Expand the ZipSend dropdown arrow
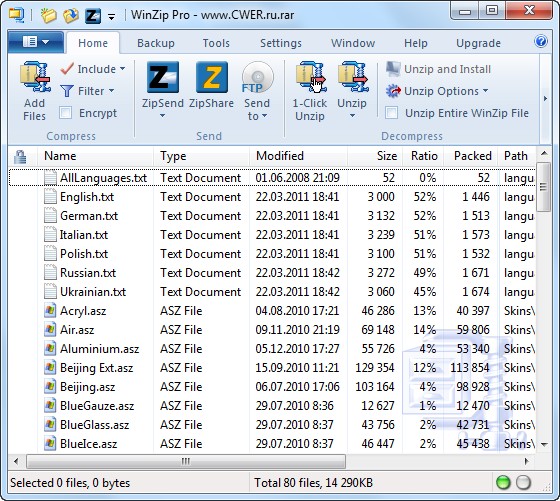 pyautogui.click(x=162, y=115)
